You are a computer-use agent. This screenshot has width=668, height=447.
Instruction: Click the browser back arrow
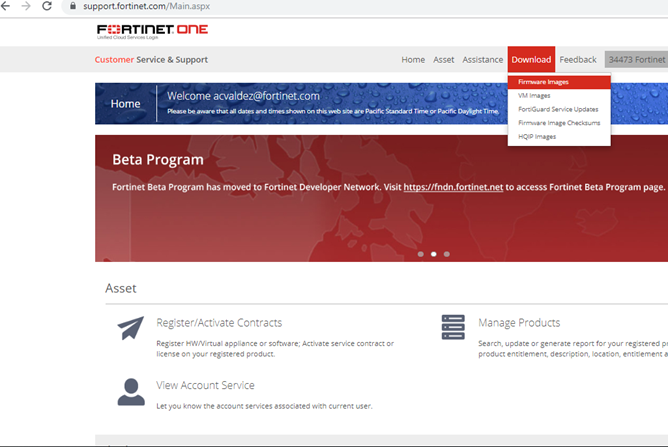(7, 7)
